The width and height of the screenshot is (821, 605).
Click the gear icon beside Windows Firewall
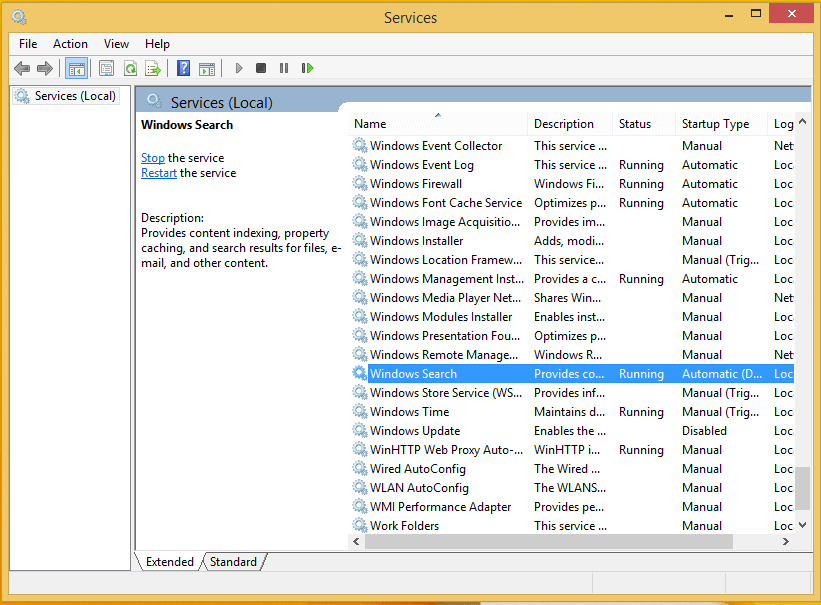point(360,183)
